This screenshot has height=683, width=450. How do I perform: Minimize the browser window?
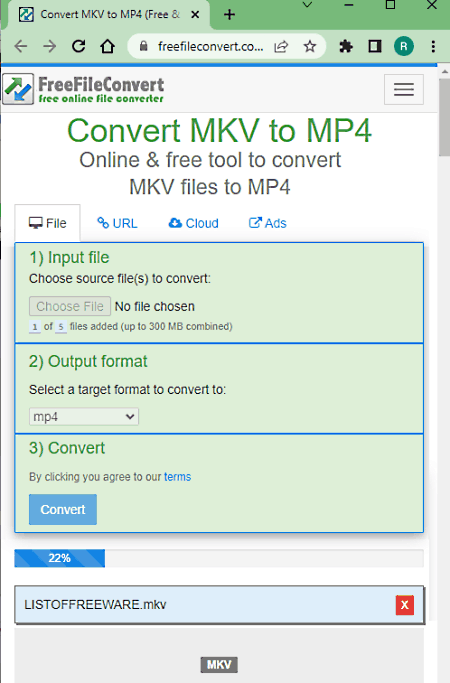(x=348, y=5)
